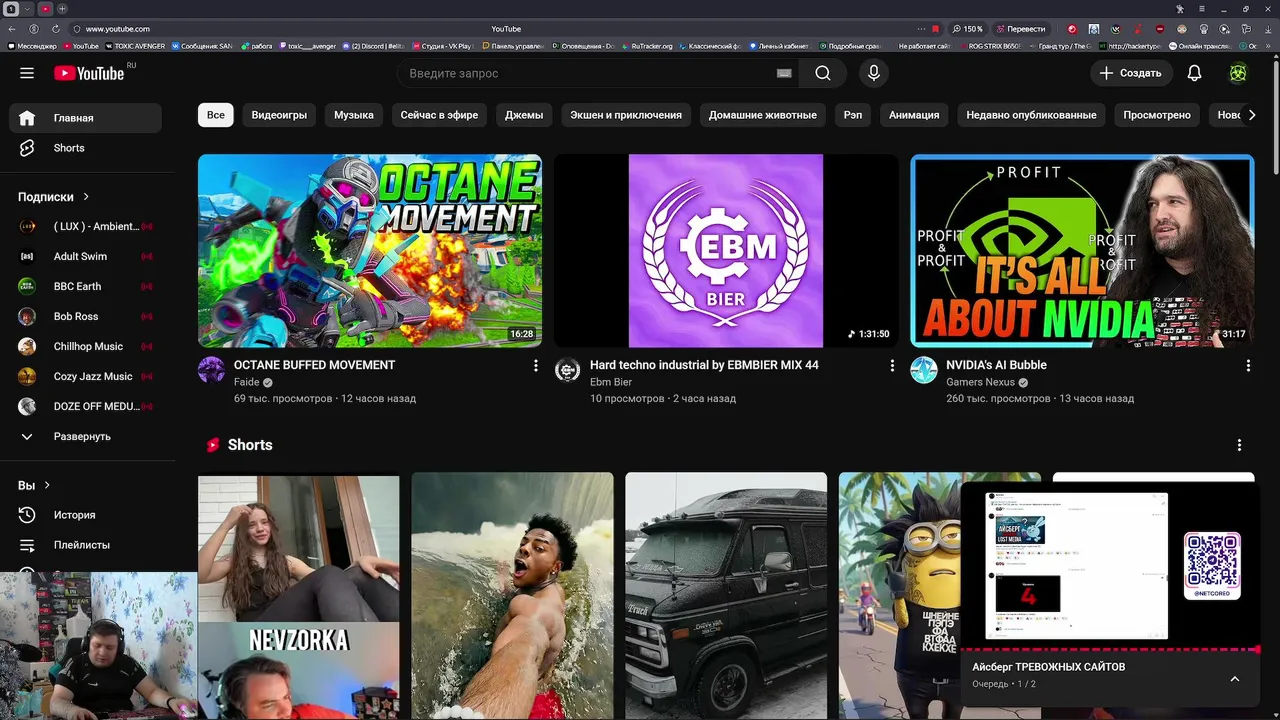Select the Домашние животные chip
This screenshot has height=720, width=1280.
763,115
